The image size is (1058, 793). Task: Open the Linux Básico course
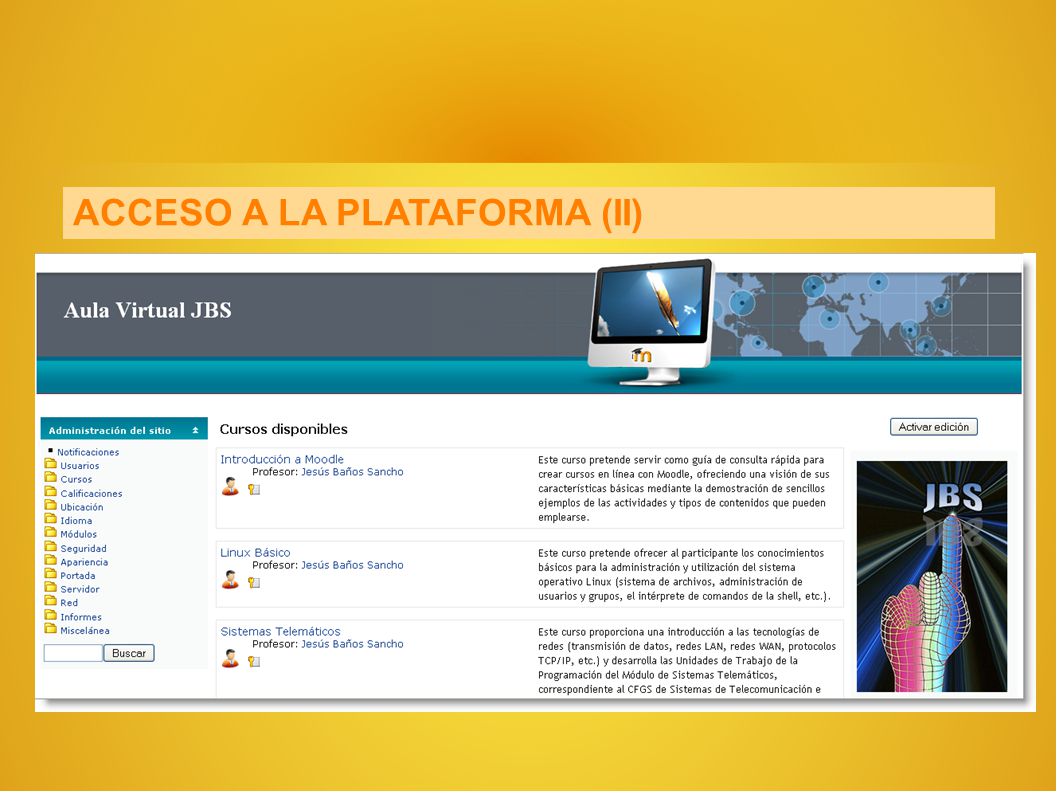click(255, 552)
